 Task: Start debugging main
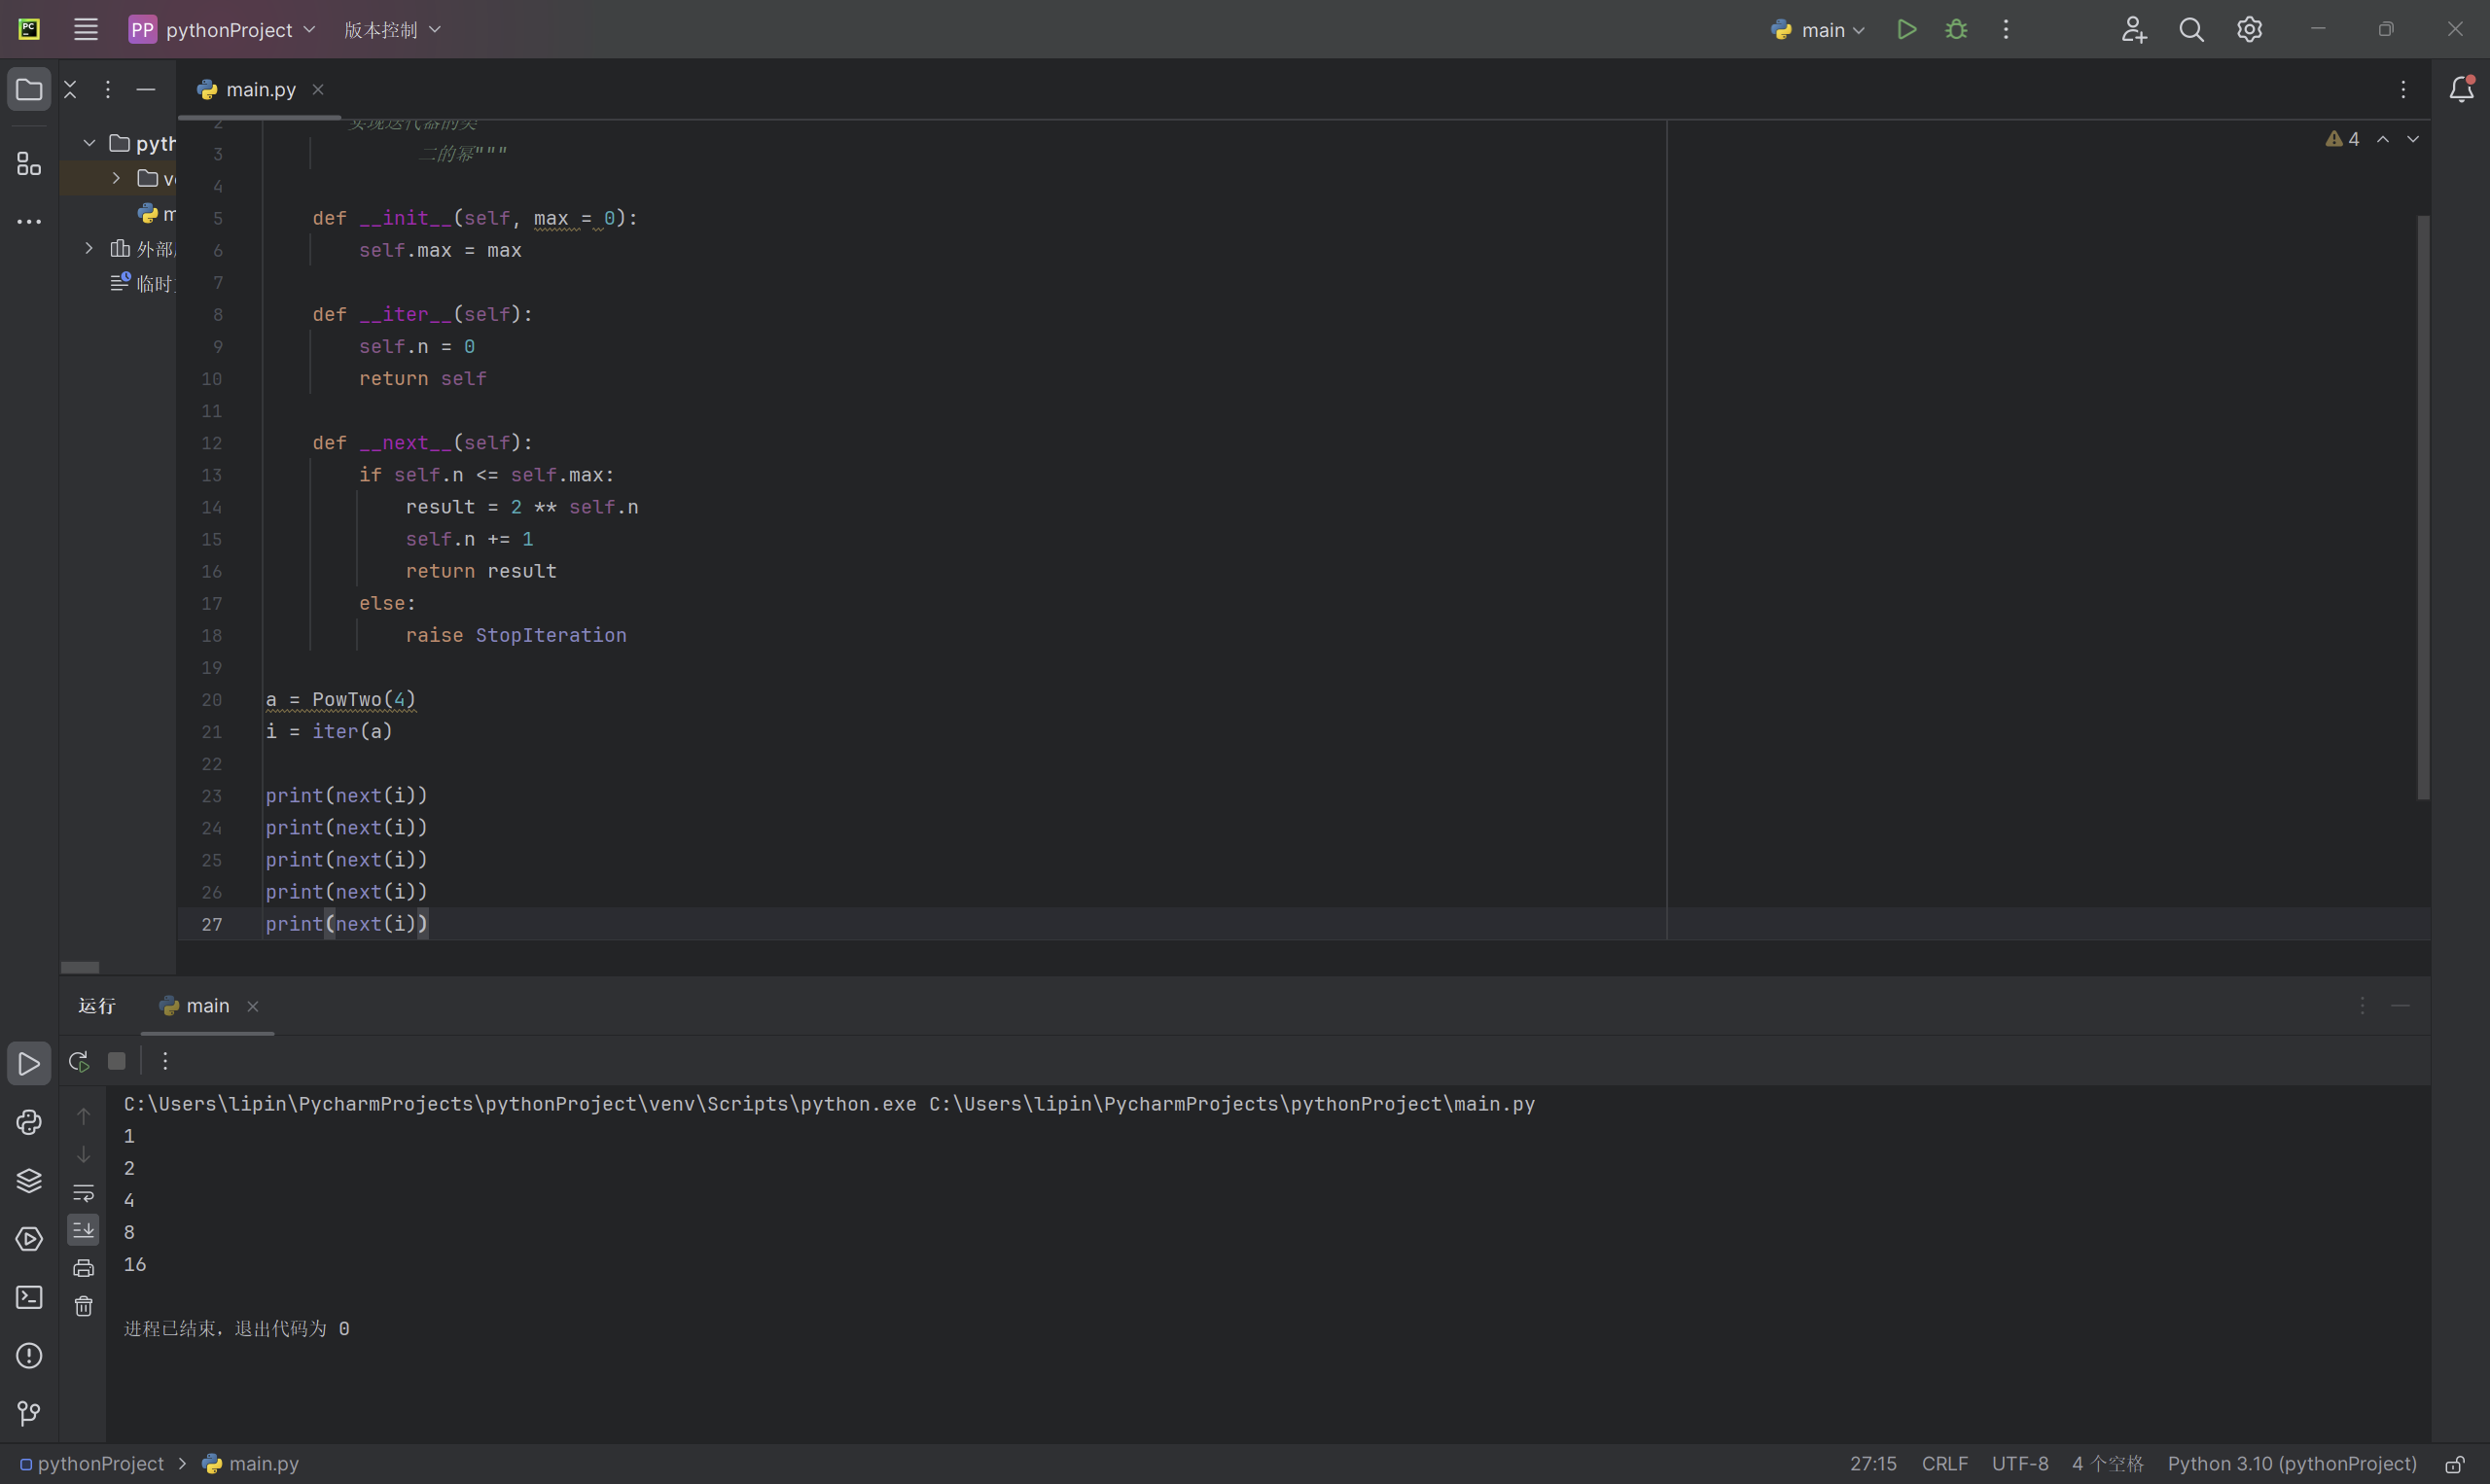click(1956, 29)
